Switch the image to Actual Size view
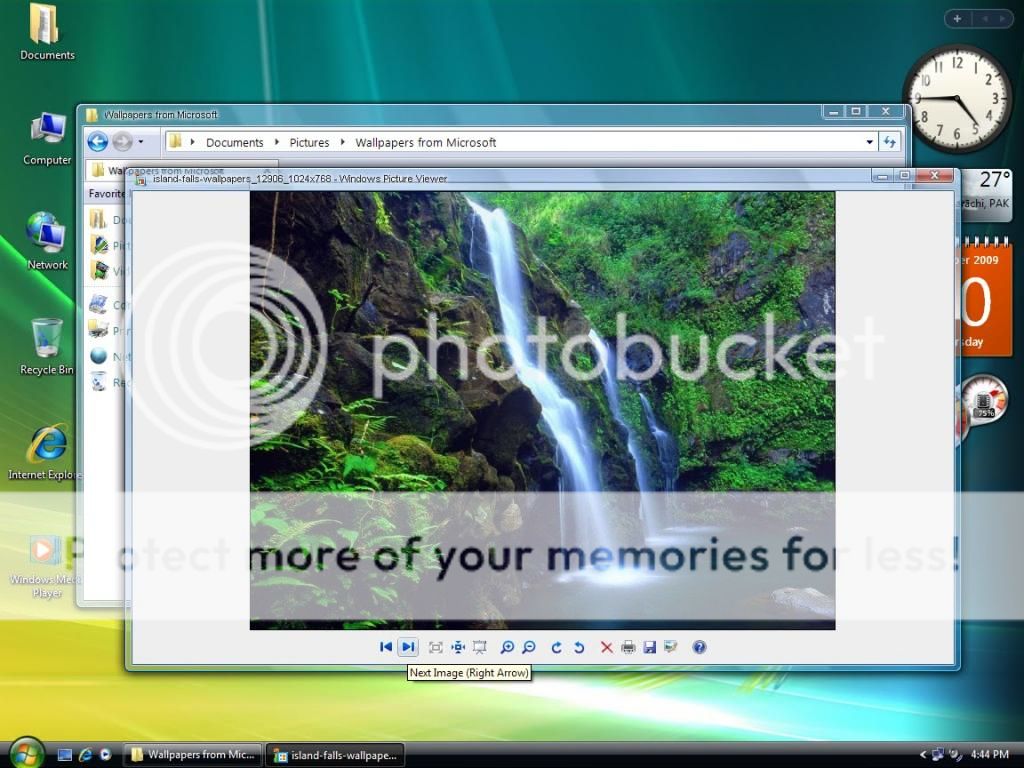The height and width of the screenshot is (768, 1024). (x=458, y=647)
